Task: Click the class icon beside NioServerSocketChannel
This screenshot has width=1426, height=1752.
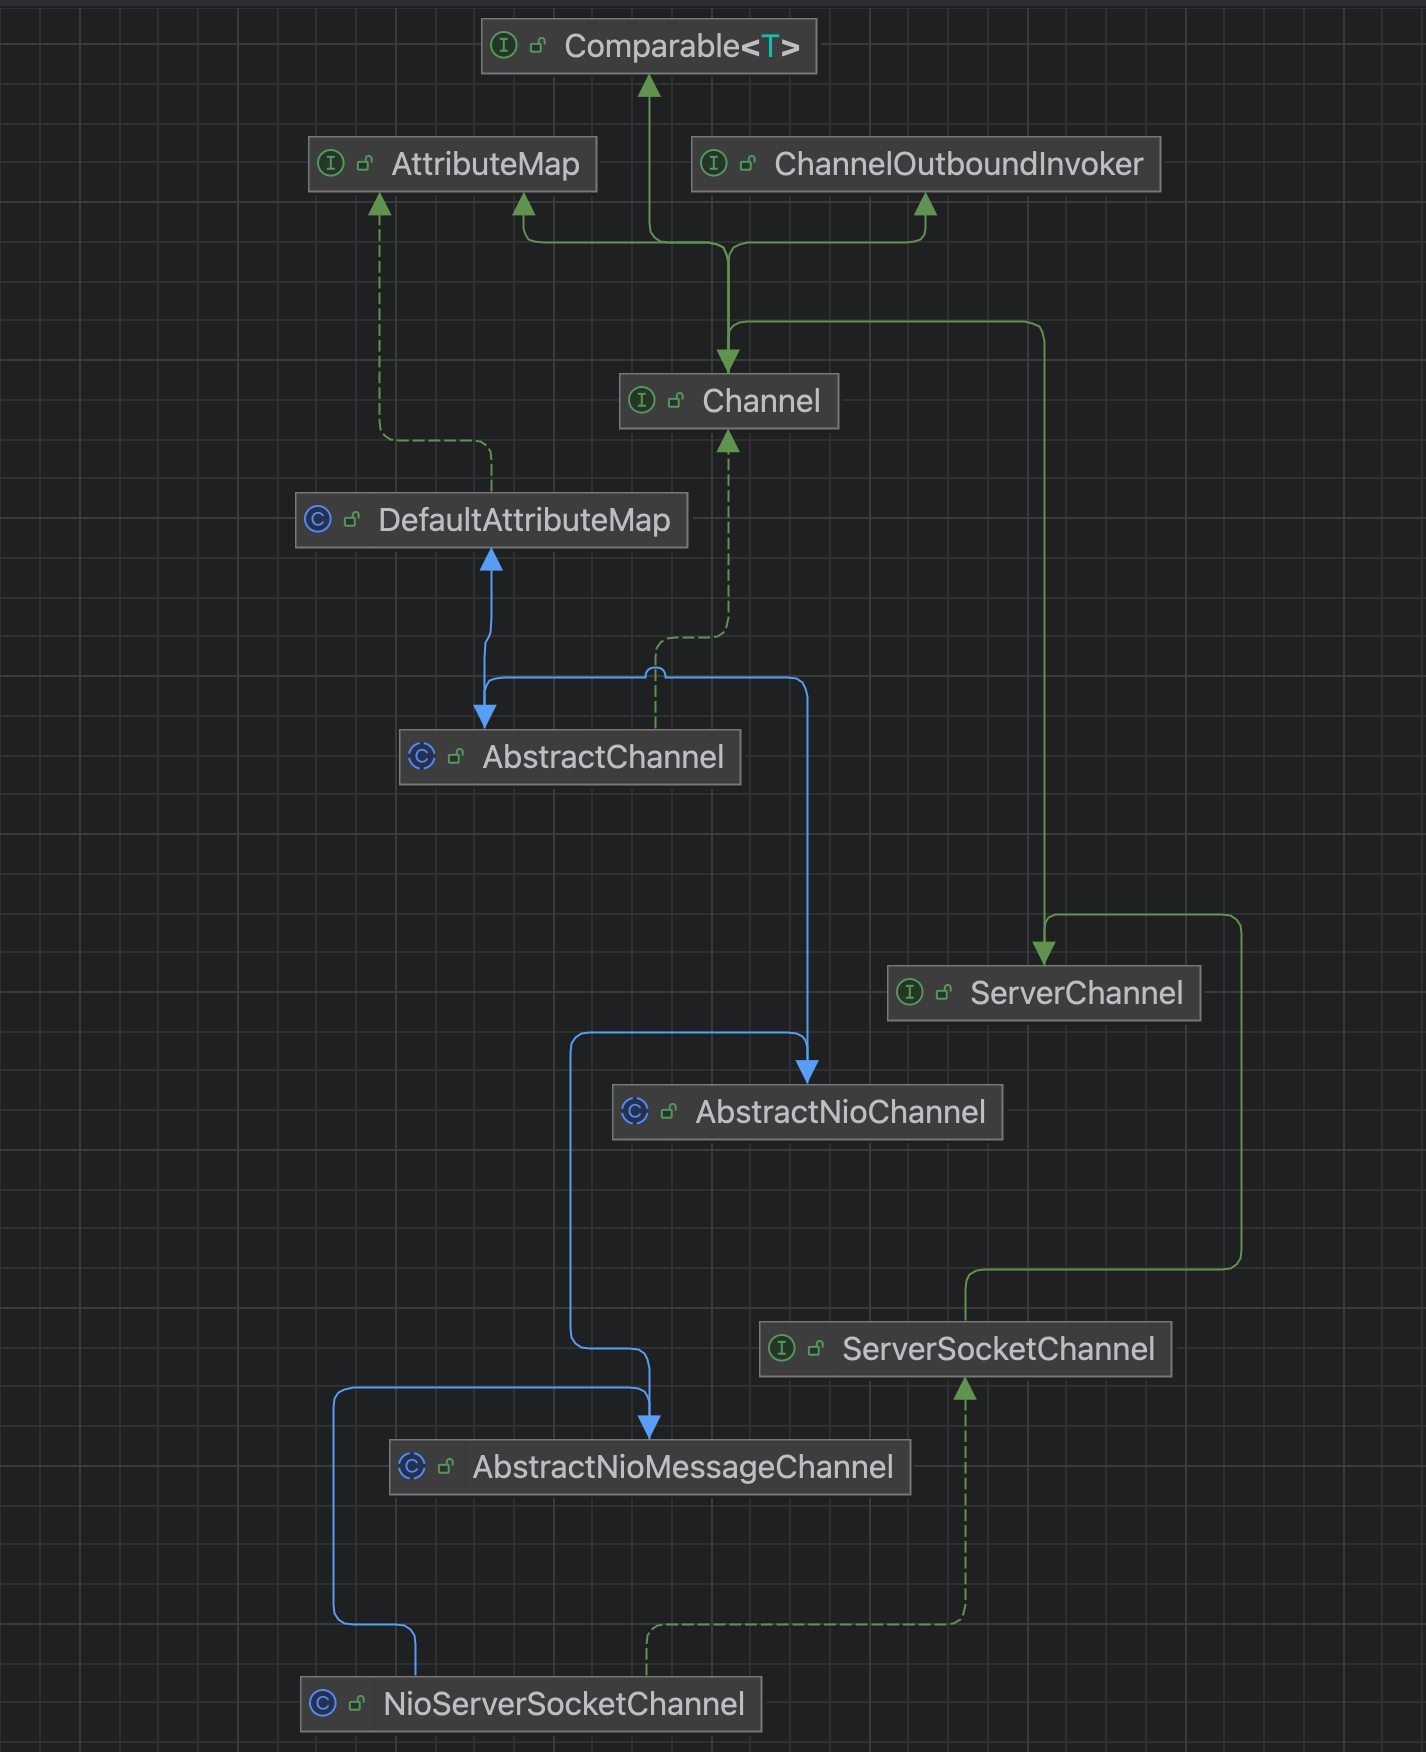Action: click(323, 1704)
